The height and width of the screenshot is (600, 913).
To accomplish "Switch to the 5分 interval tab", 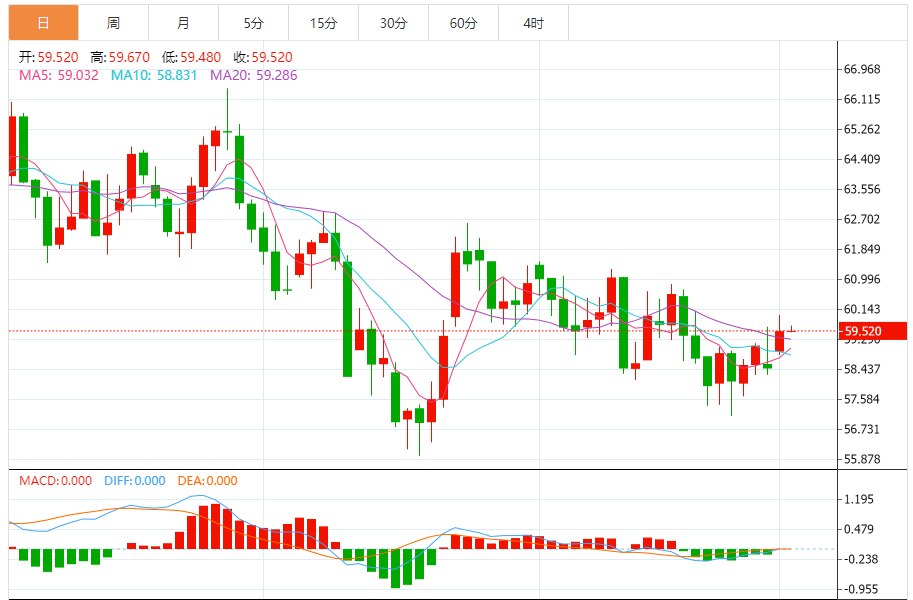I will coord(253,23).
